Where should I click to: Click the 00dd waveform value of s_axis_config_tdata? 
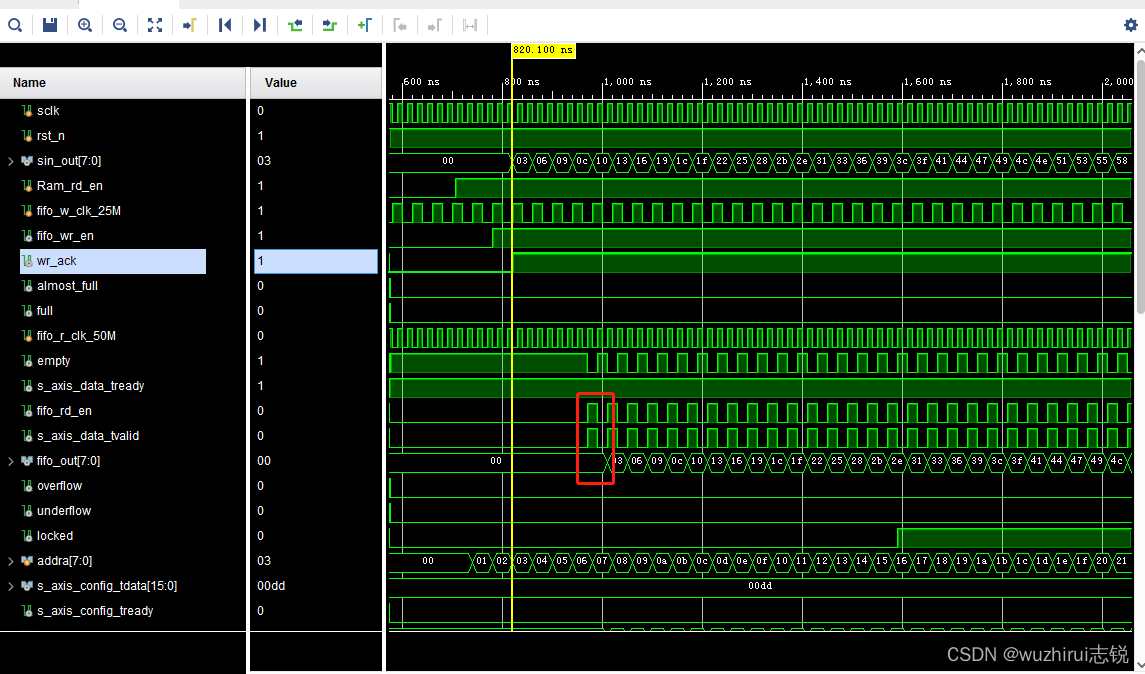[x=759, y=586]
